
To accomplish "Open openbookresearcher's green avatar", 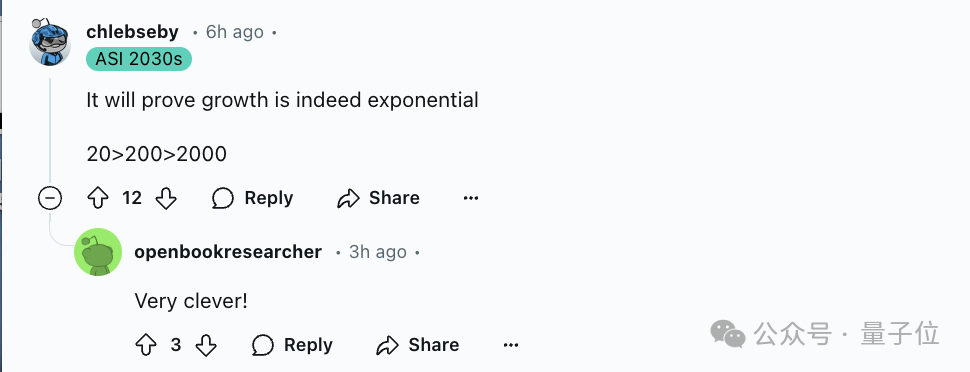I will click(98, 252).
